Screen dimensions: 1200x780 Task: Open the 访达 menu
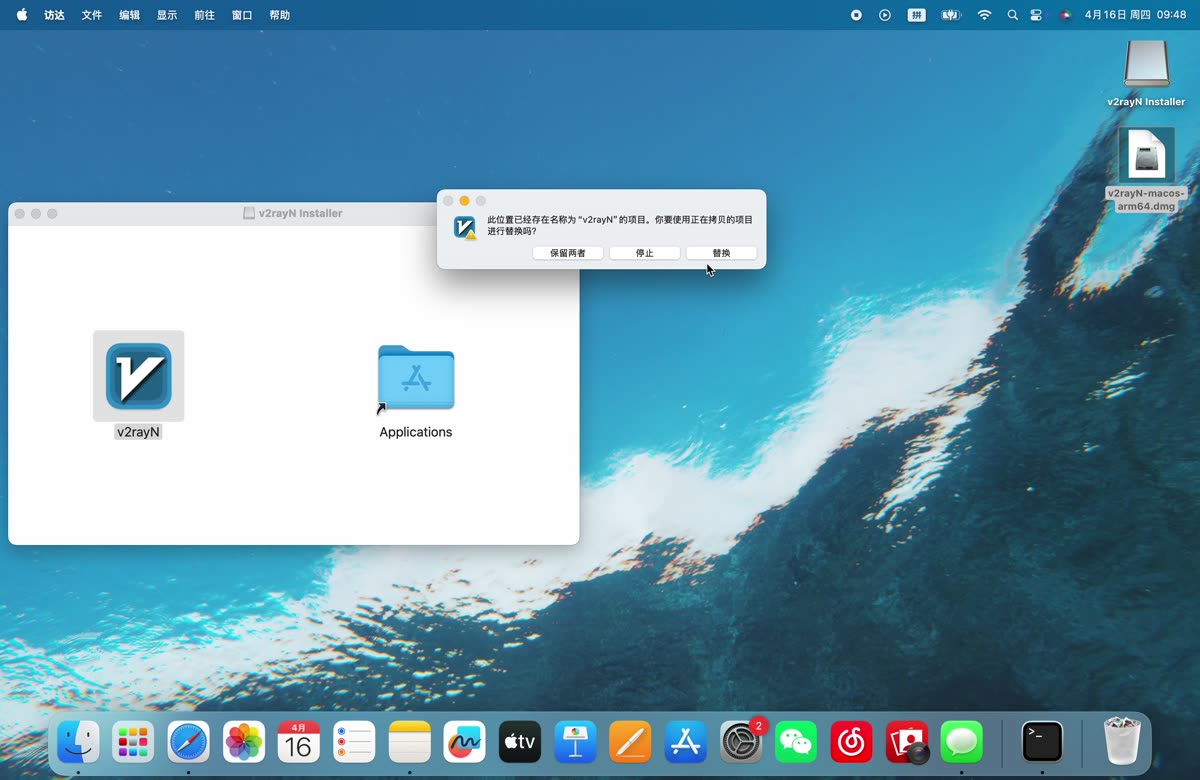coord(54,15)
